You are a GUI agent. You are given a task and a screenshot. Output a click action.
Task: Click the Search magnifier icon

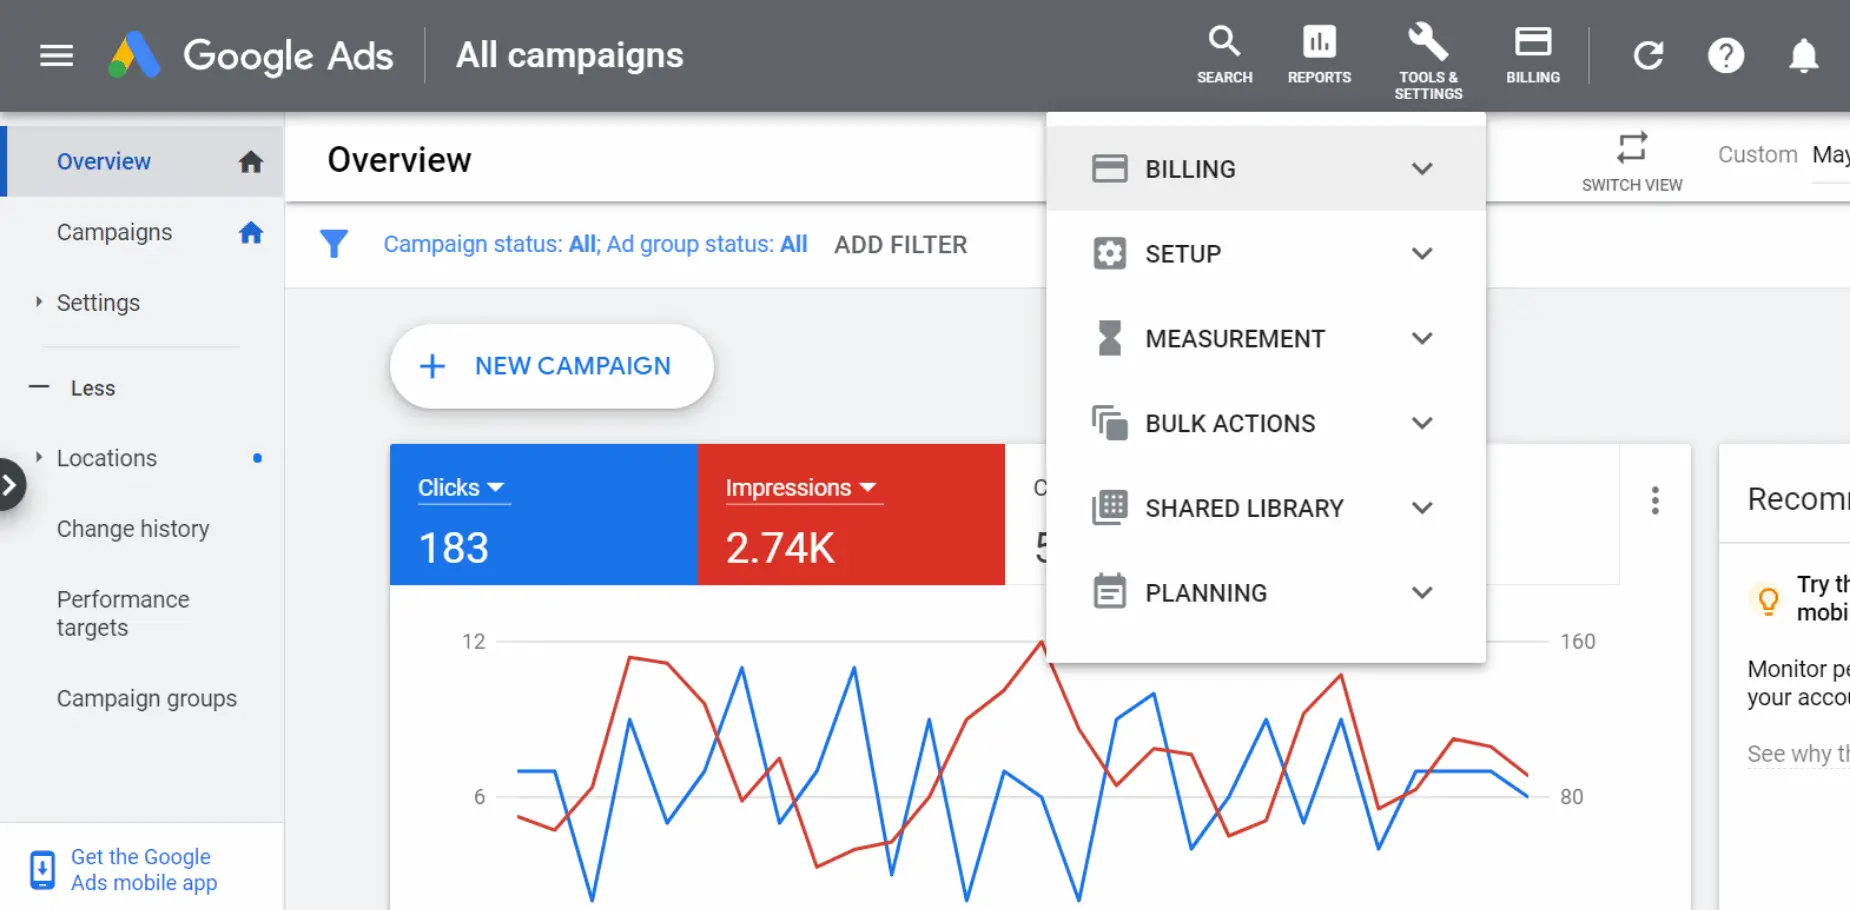tap(1224, 42)
